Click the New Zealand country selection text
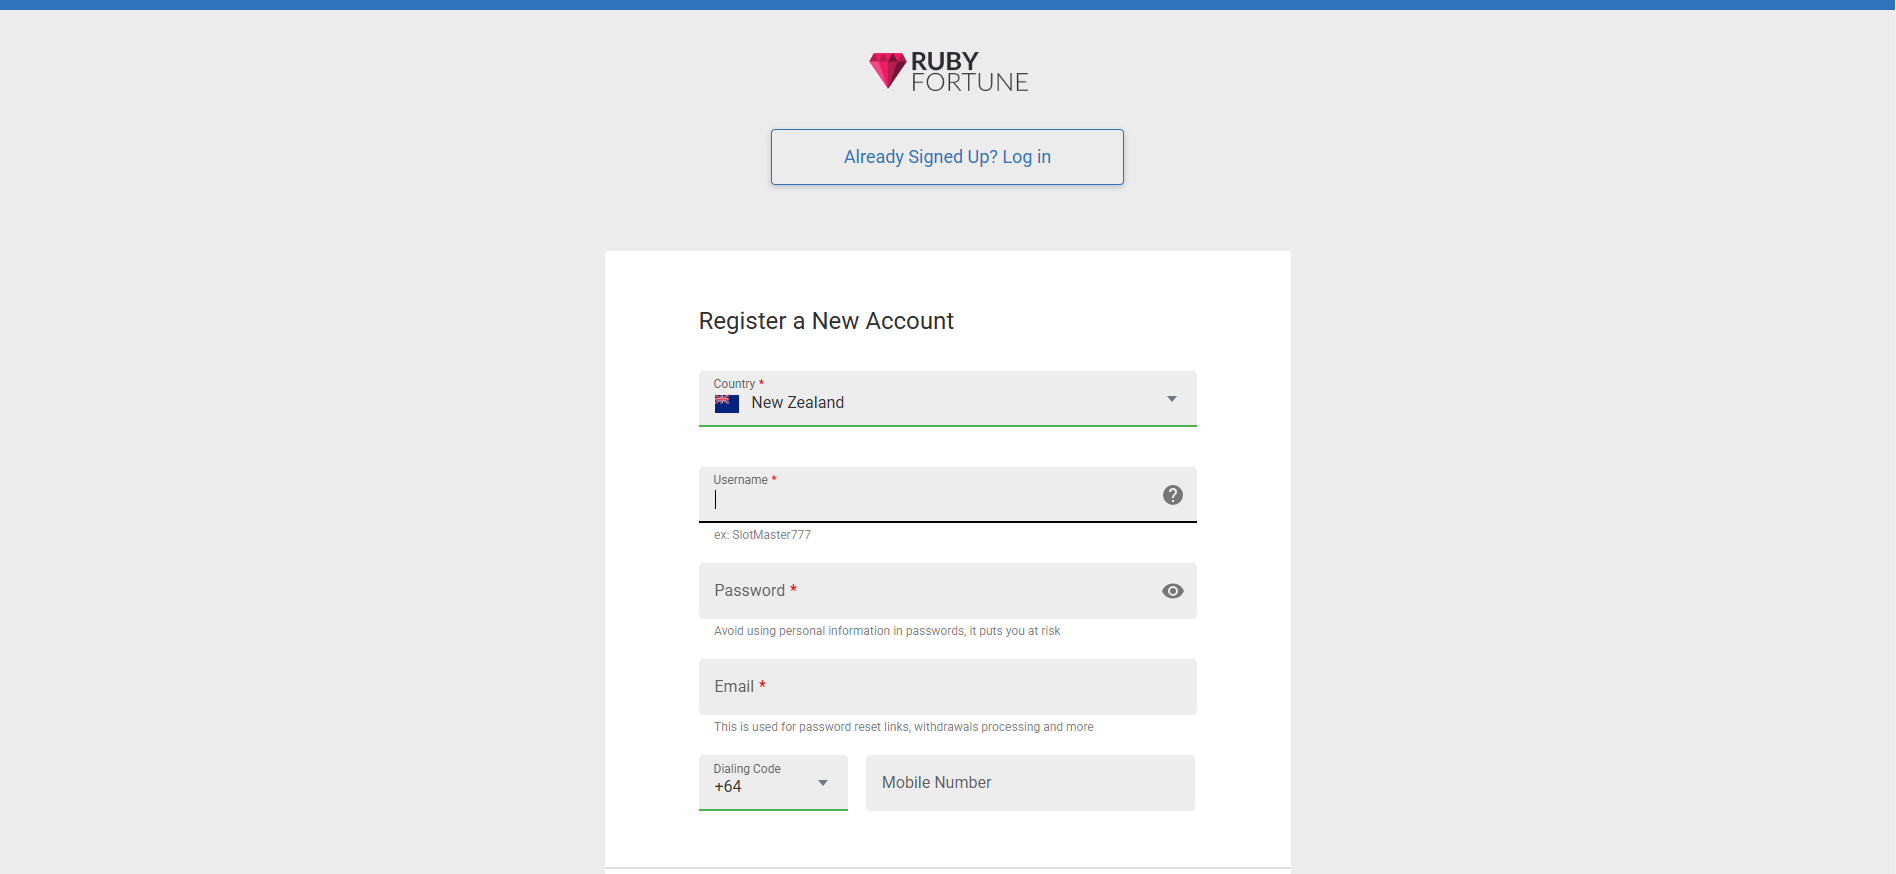 coord(797,403)
